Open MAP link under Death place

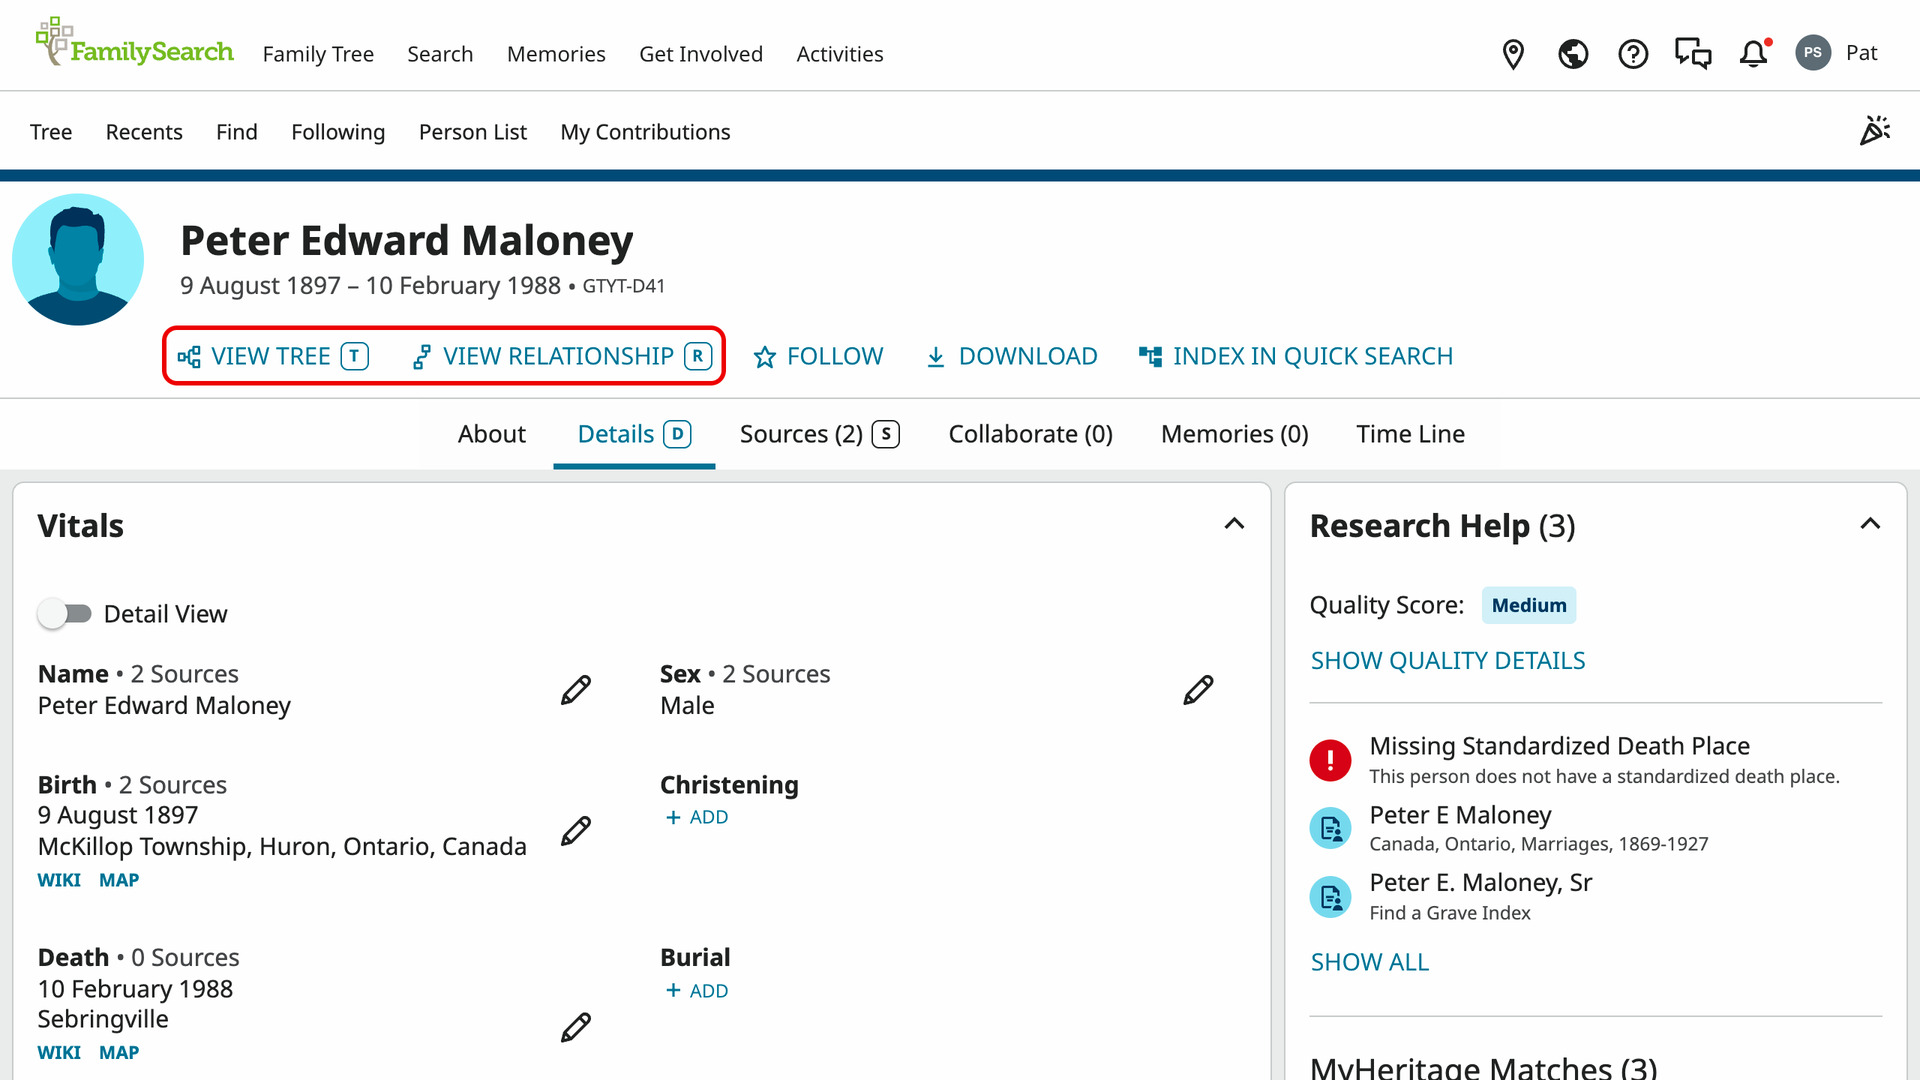(x=119, y=1053)
